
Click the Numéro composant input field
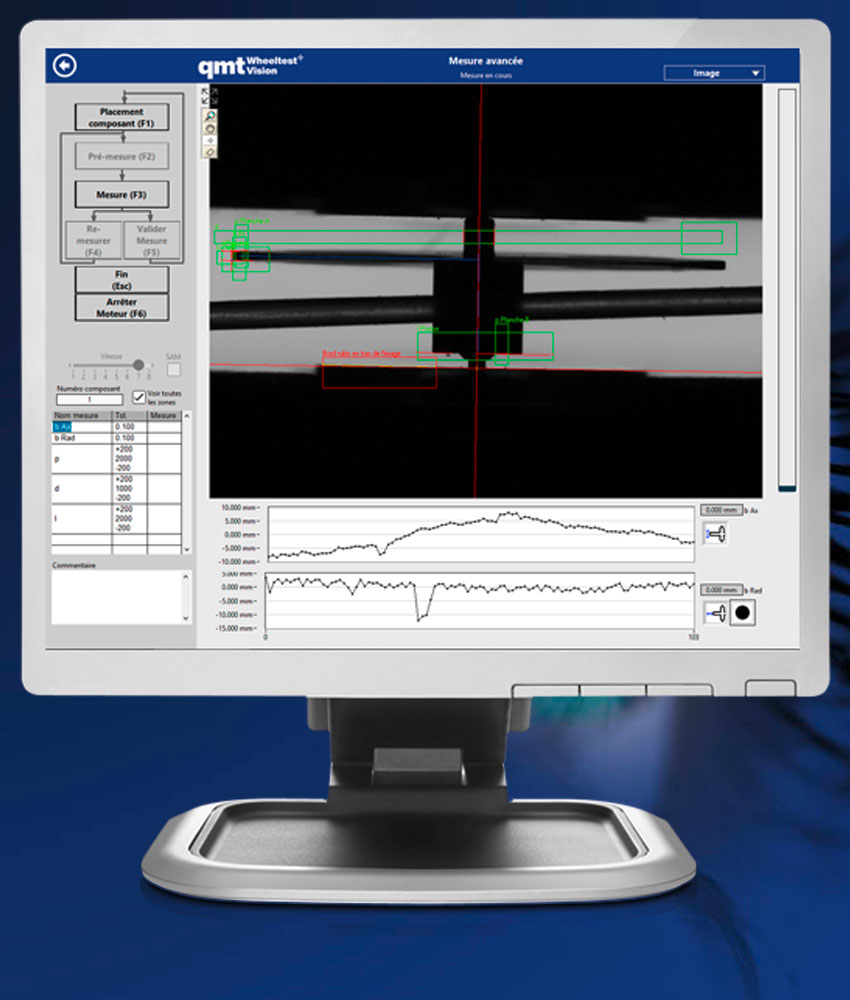pyautogui.click(x=88, y=397)
